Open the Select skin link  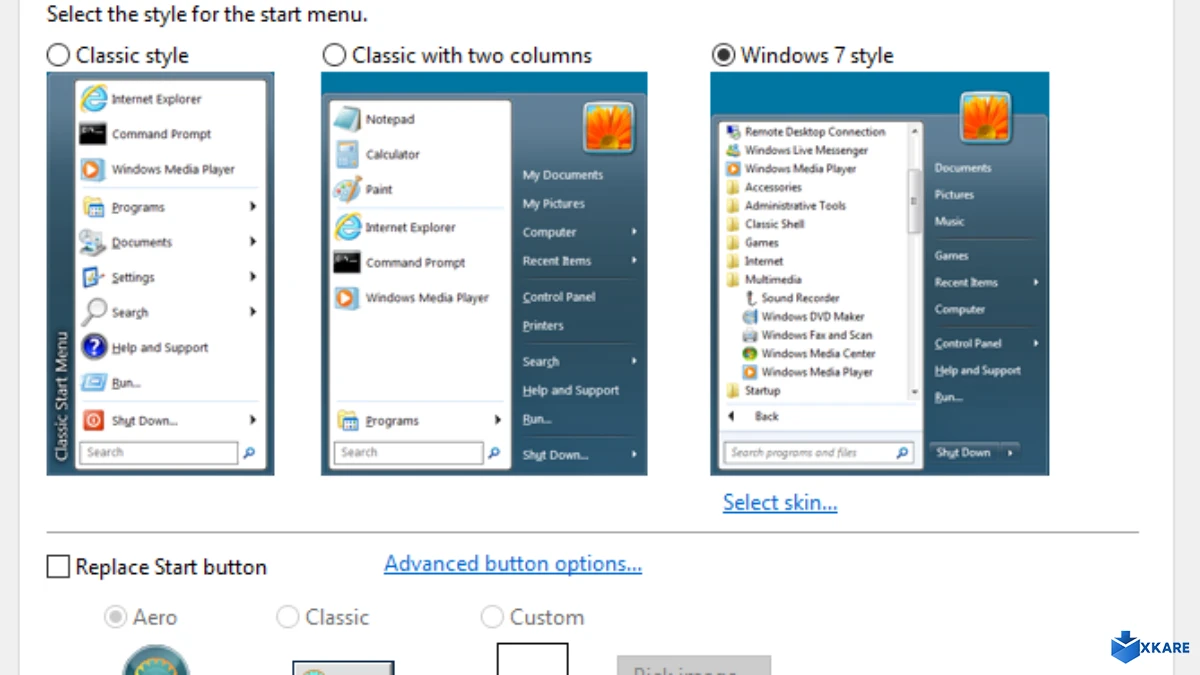pos(780,502)
